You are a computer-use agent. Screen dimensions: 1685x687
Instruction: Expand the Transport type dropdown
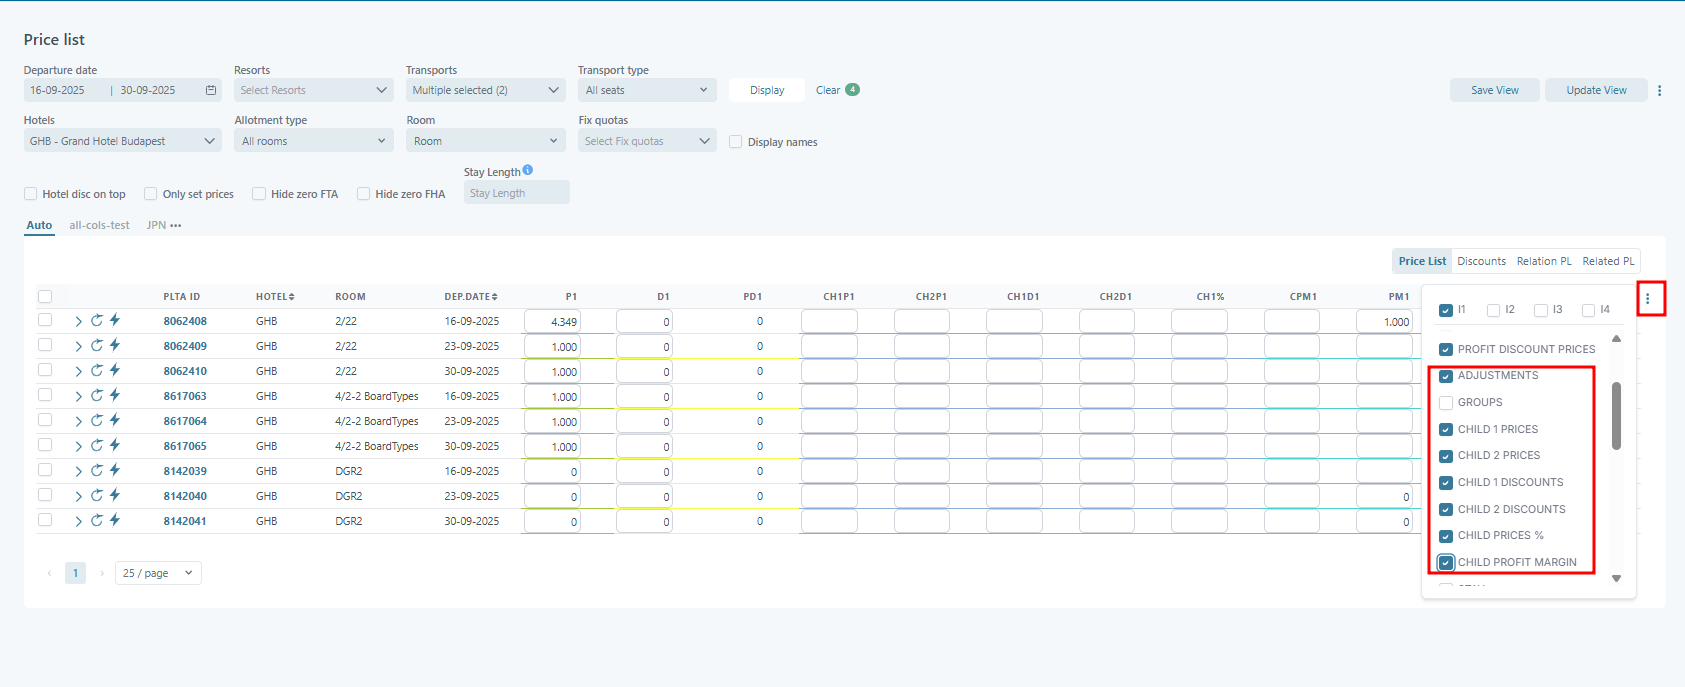[647, 90]
